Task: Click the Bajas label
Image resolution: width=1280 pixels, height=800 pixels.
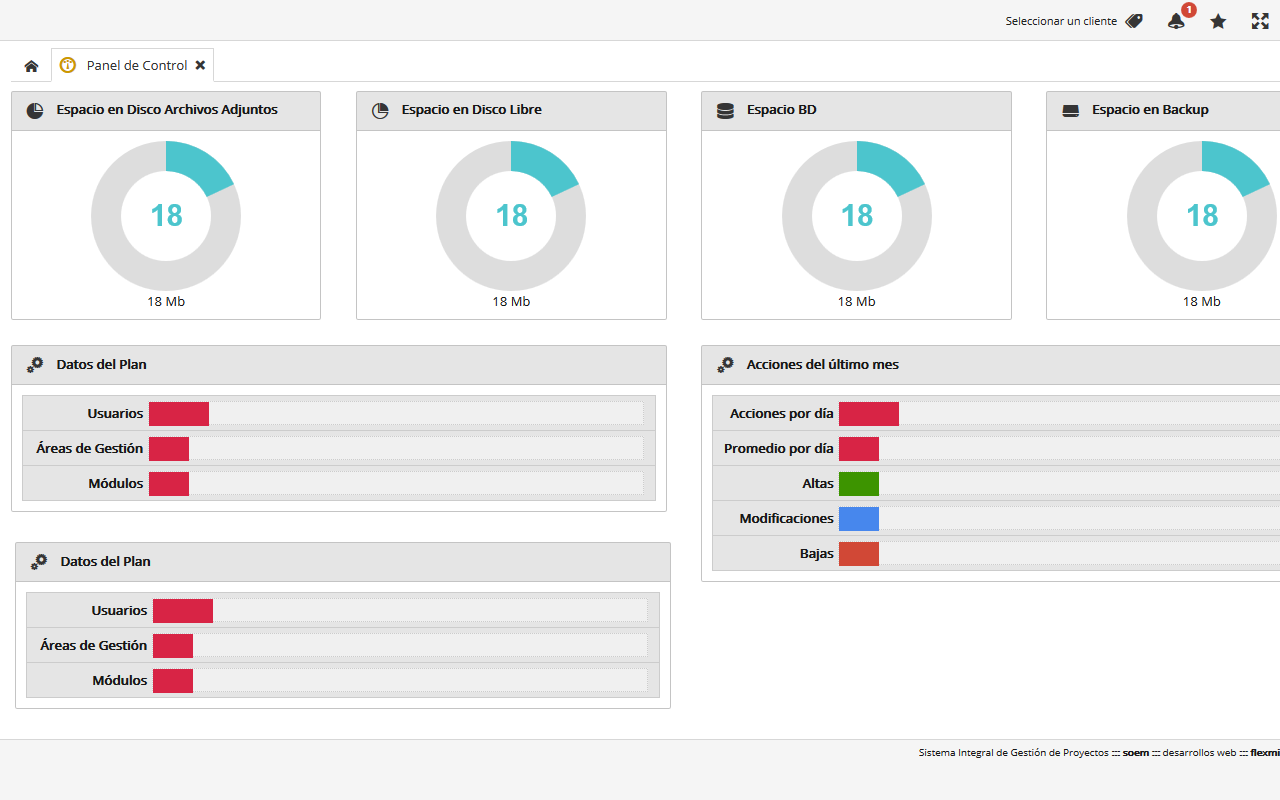Action: click(817, 553)
